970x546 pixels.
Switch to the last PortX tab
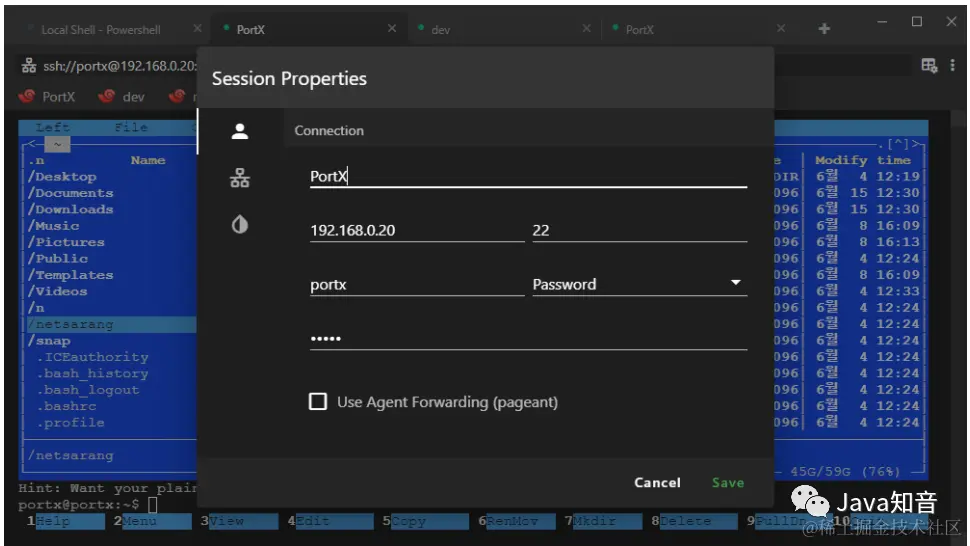coord(640,30)
